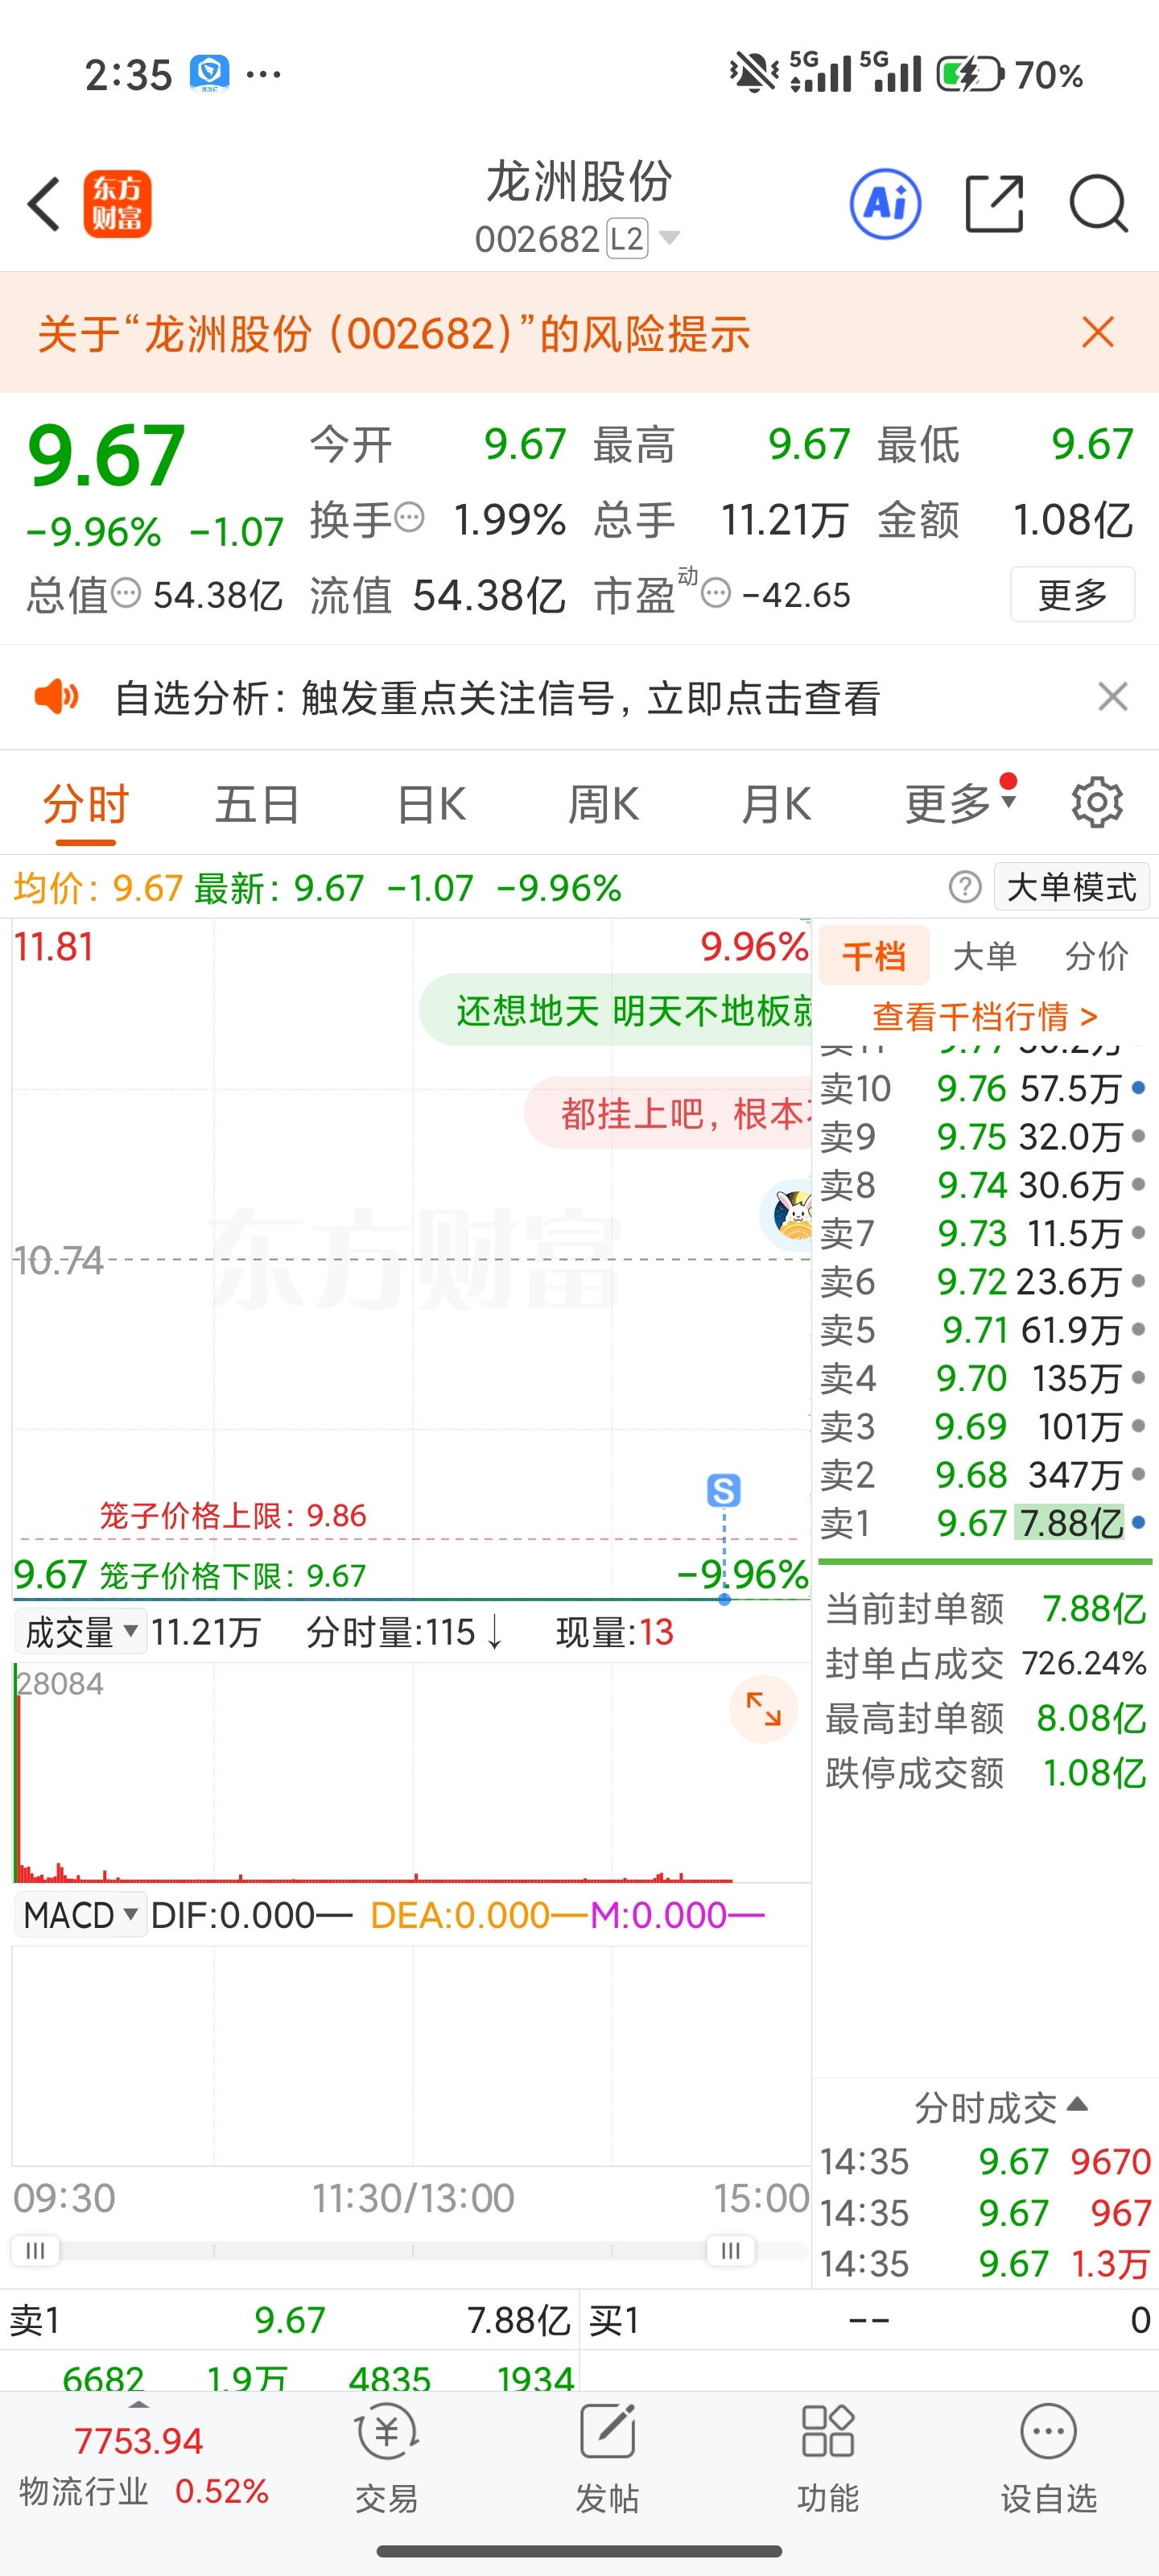Tap the 还想地天 comment bubble
Screen dimensions: 1159x2576
pyautogui.click(x=616, y=1010)
